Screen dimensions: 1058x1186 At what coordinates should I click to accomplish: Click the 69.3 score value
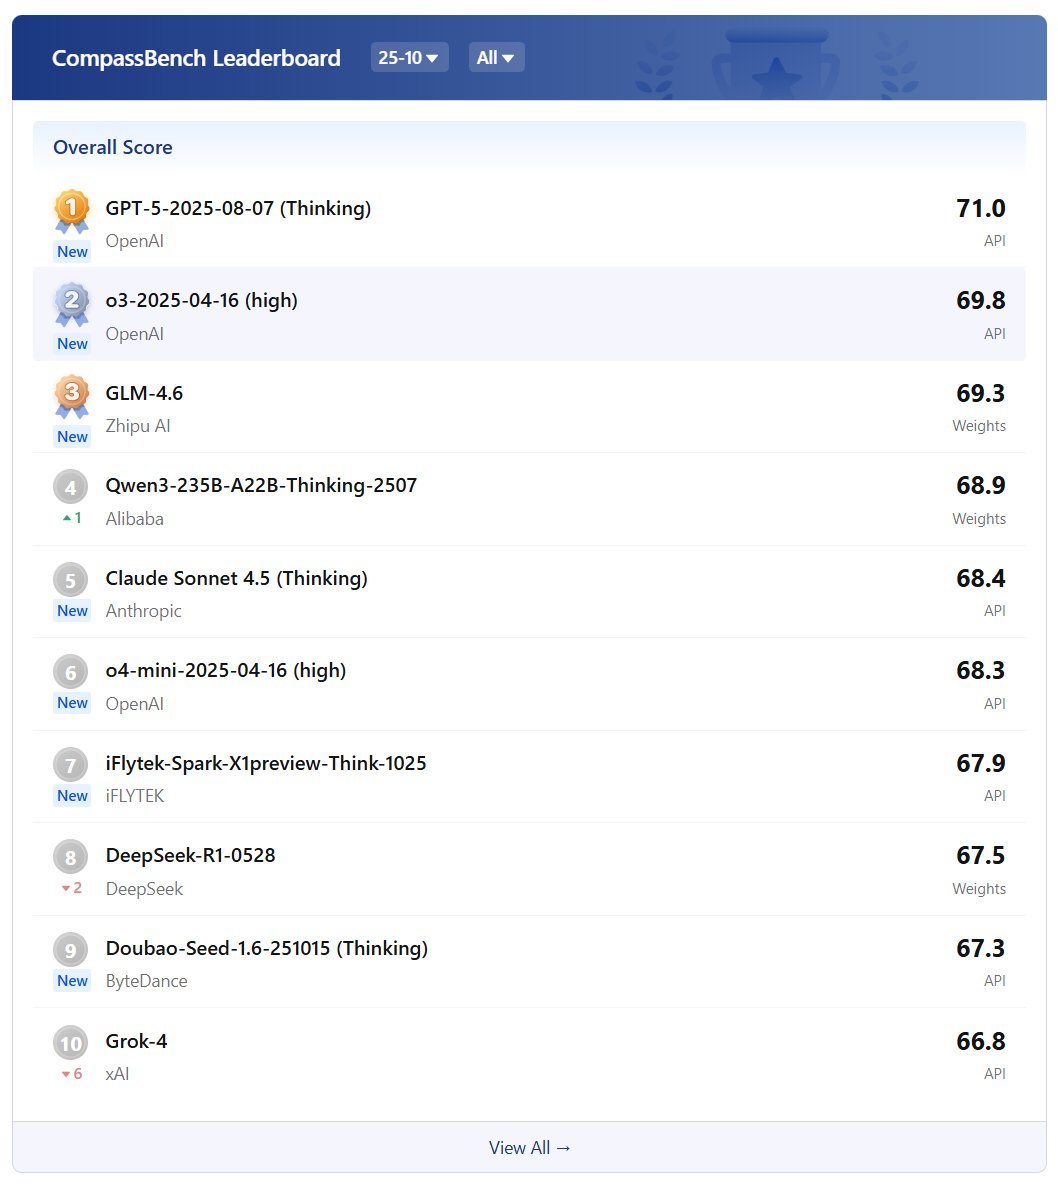(981, 393)
